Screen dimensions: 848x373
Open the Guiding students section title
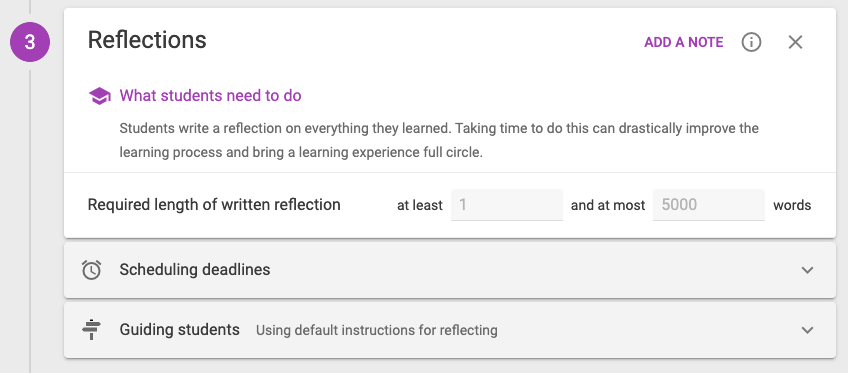[180, 329]
